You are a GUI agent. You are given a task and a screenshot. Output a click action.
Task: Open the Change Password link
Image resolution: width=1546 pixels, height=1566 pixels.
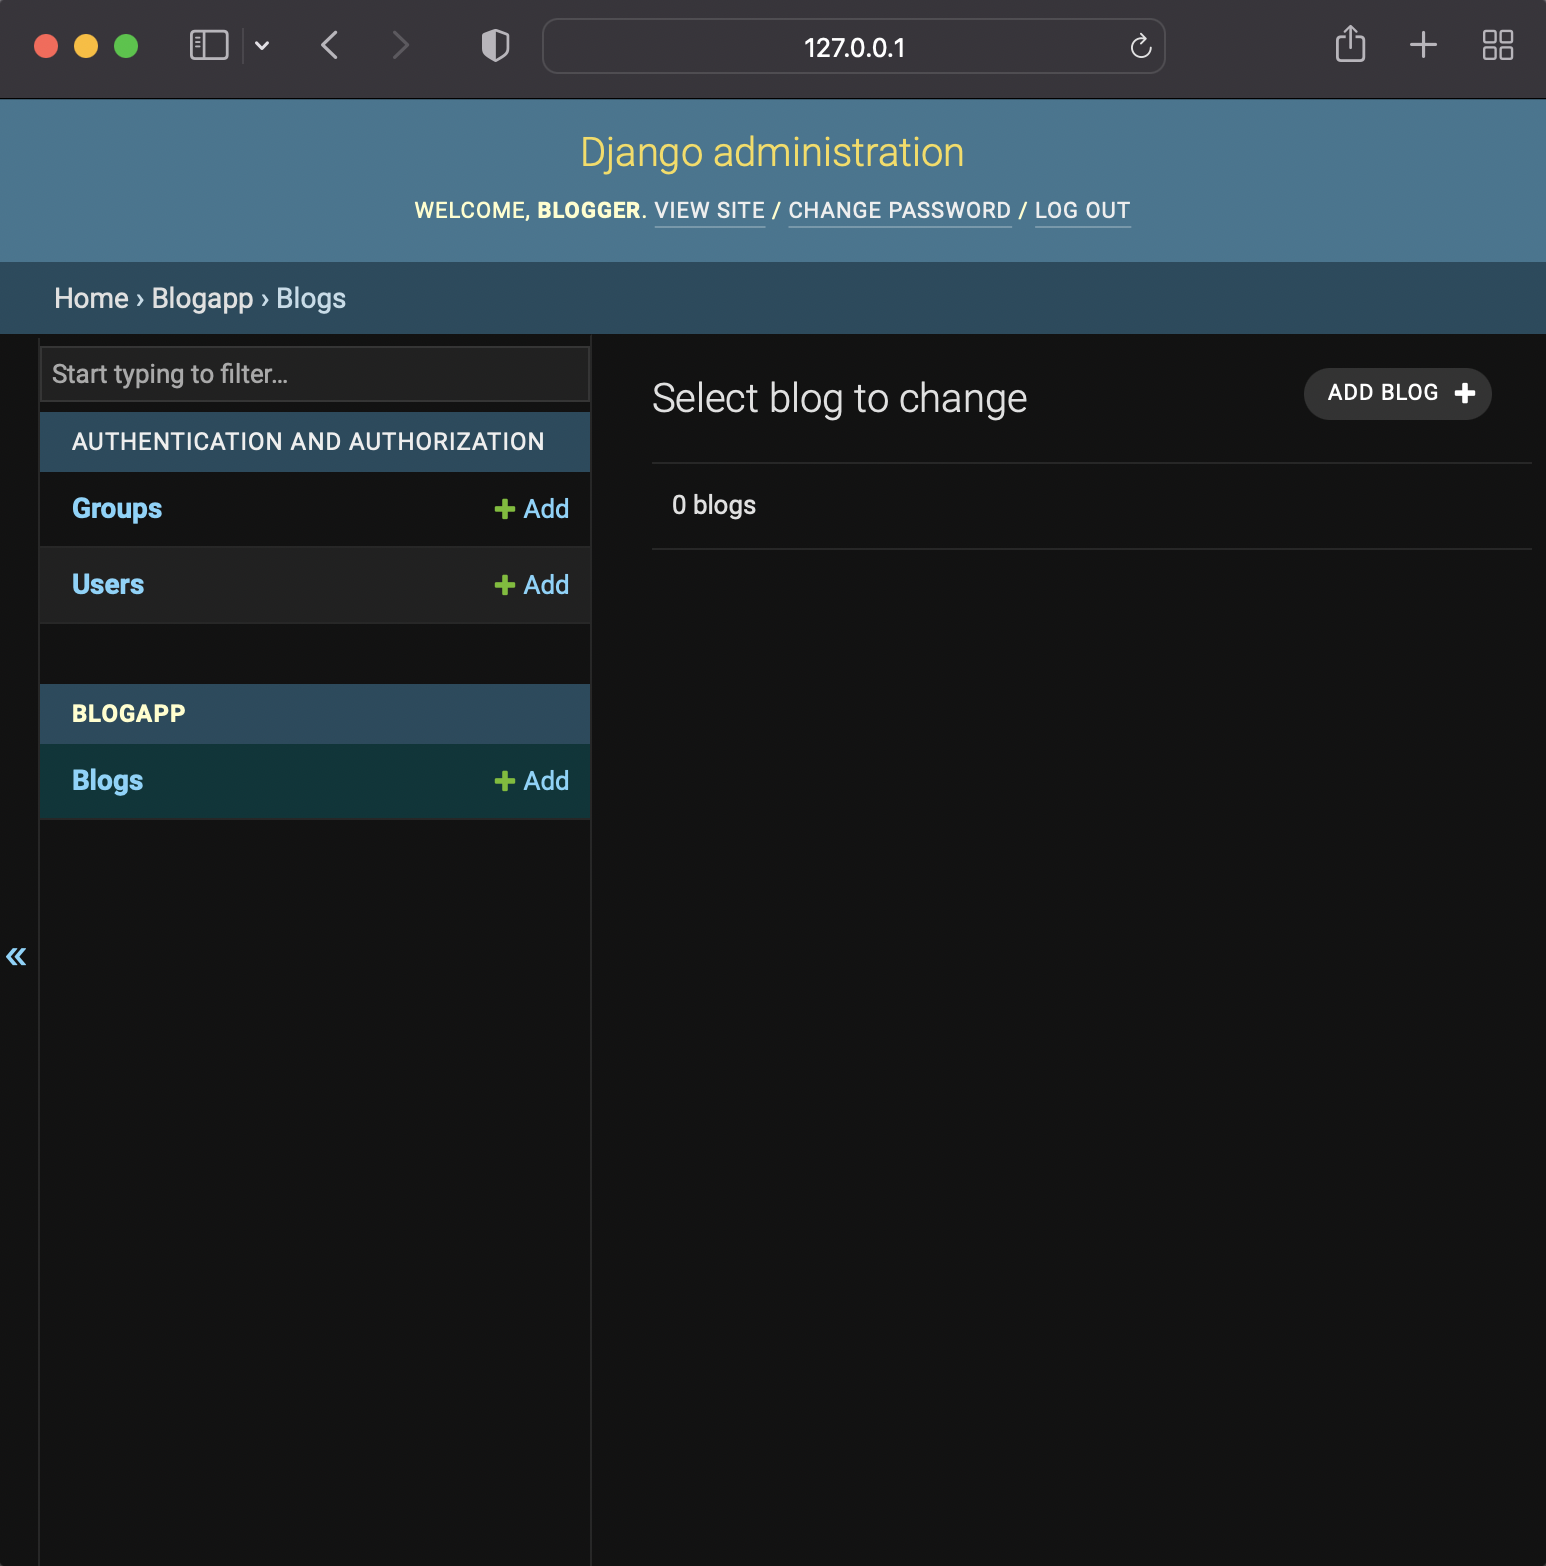click(900, 210)
